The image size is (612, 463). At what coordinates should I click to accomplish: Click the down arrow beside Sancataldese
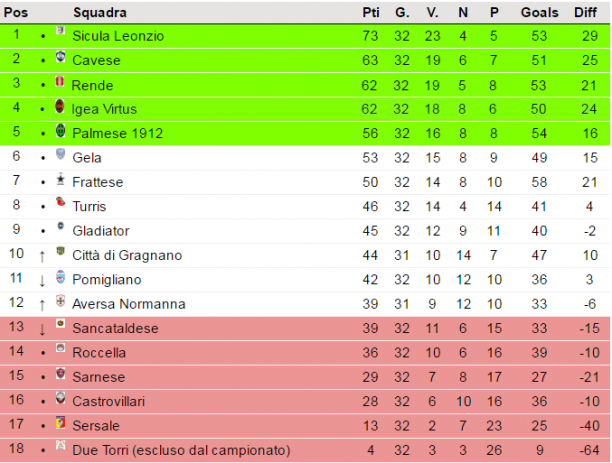coord(42,329)
